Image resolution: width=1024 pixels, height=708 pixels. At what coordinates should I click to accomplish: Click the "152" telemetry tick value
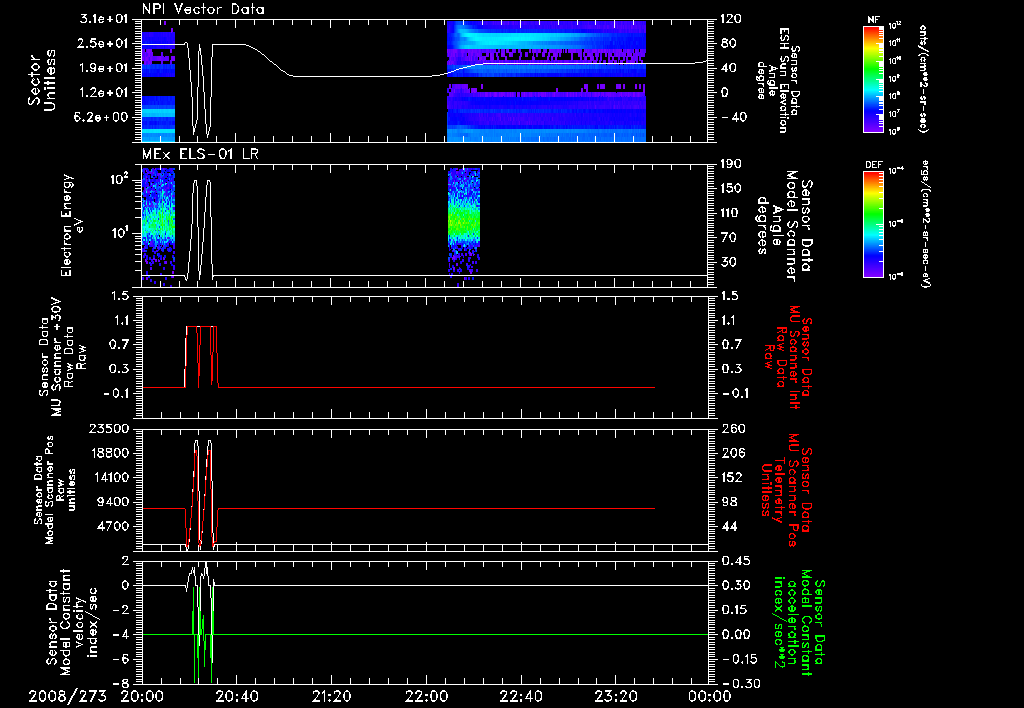(733, 477)
